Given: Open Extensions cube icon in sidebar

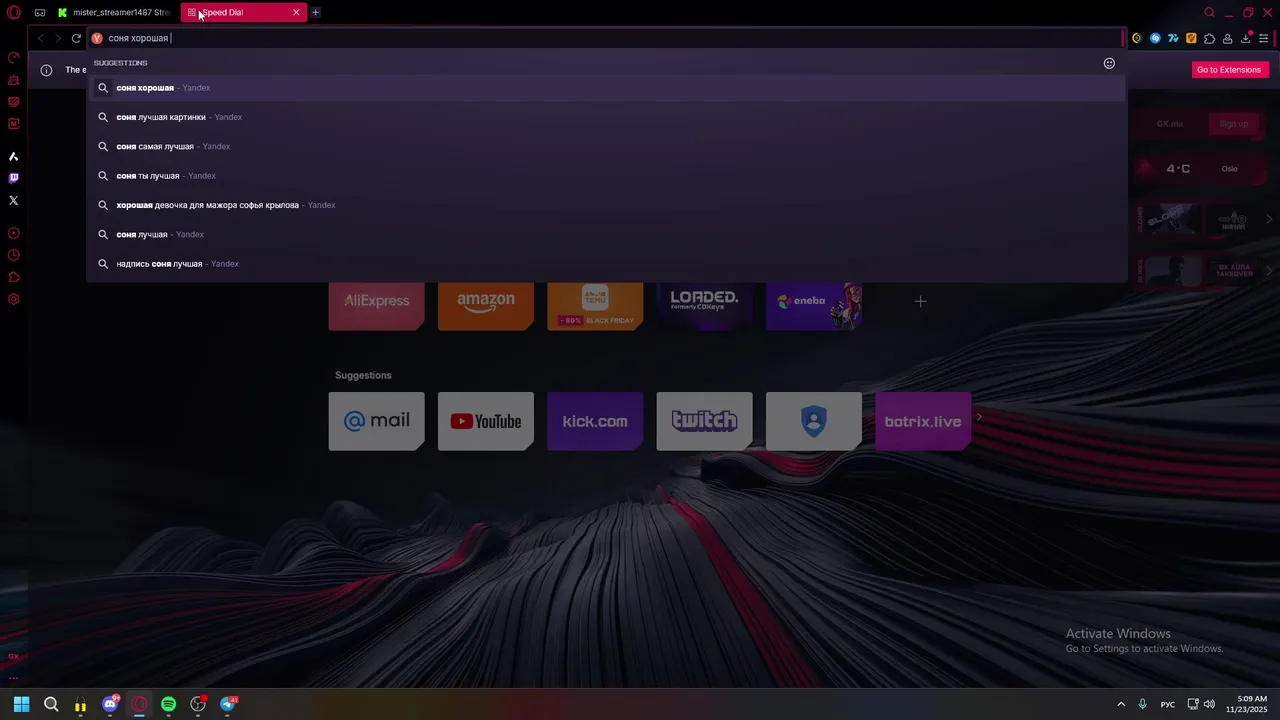Looking at the screenshot, I should click(x=14, y=277).
